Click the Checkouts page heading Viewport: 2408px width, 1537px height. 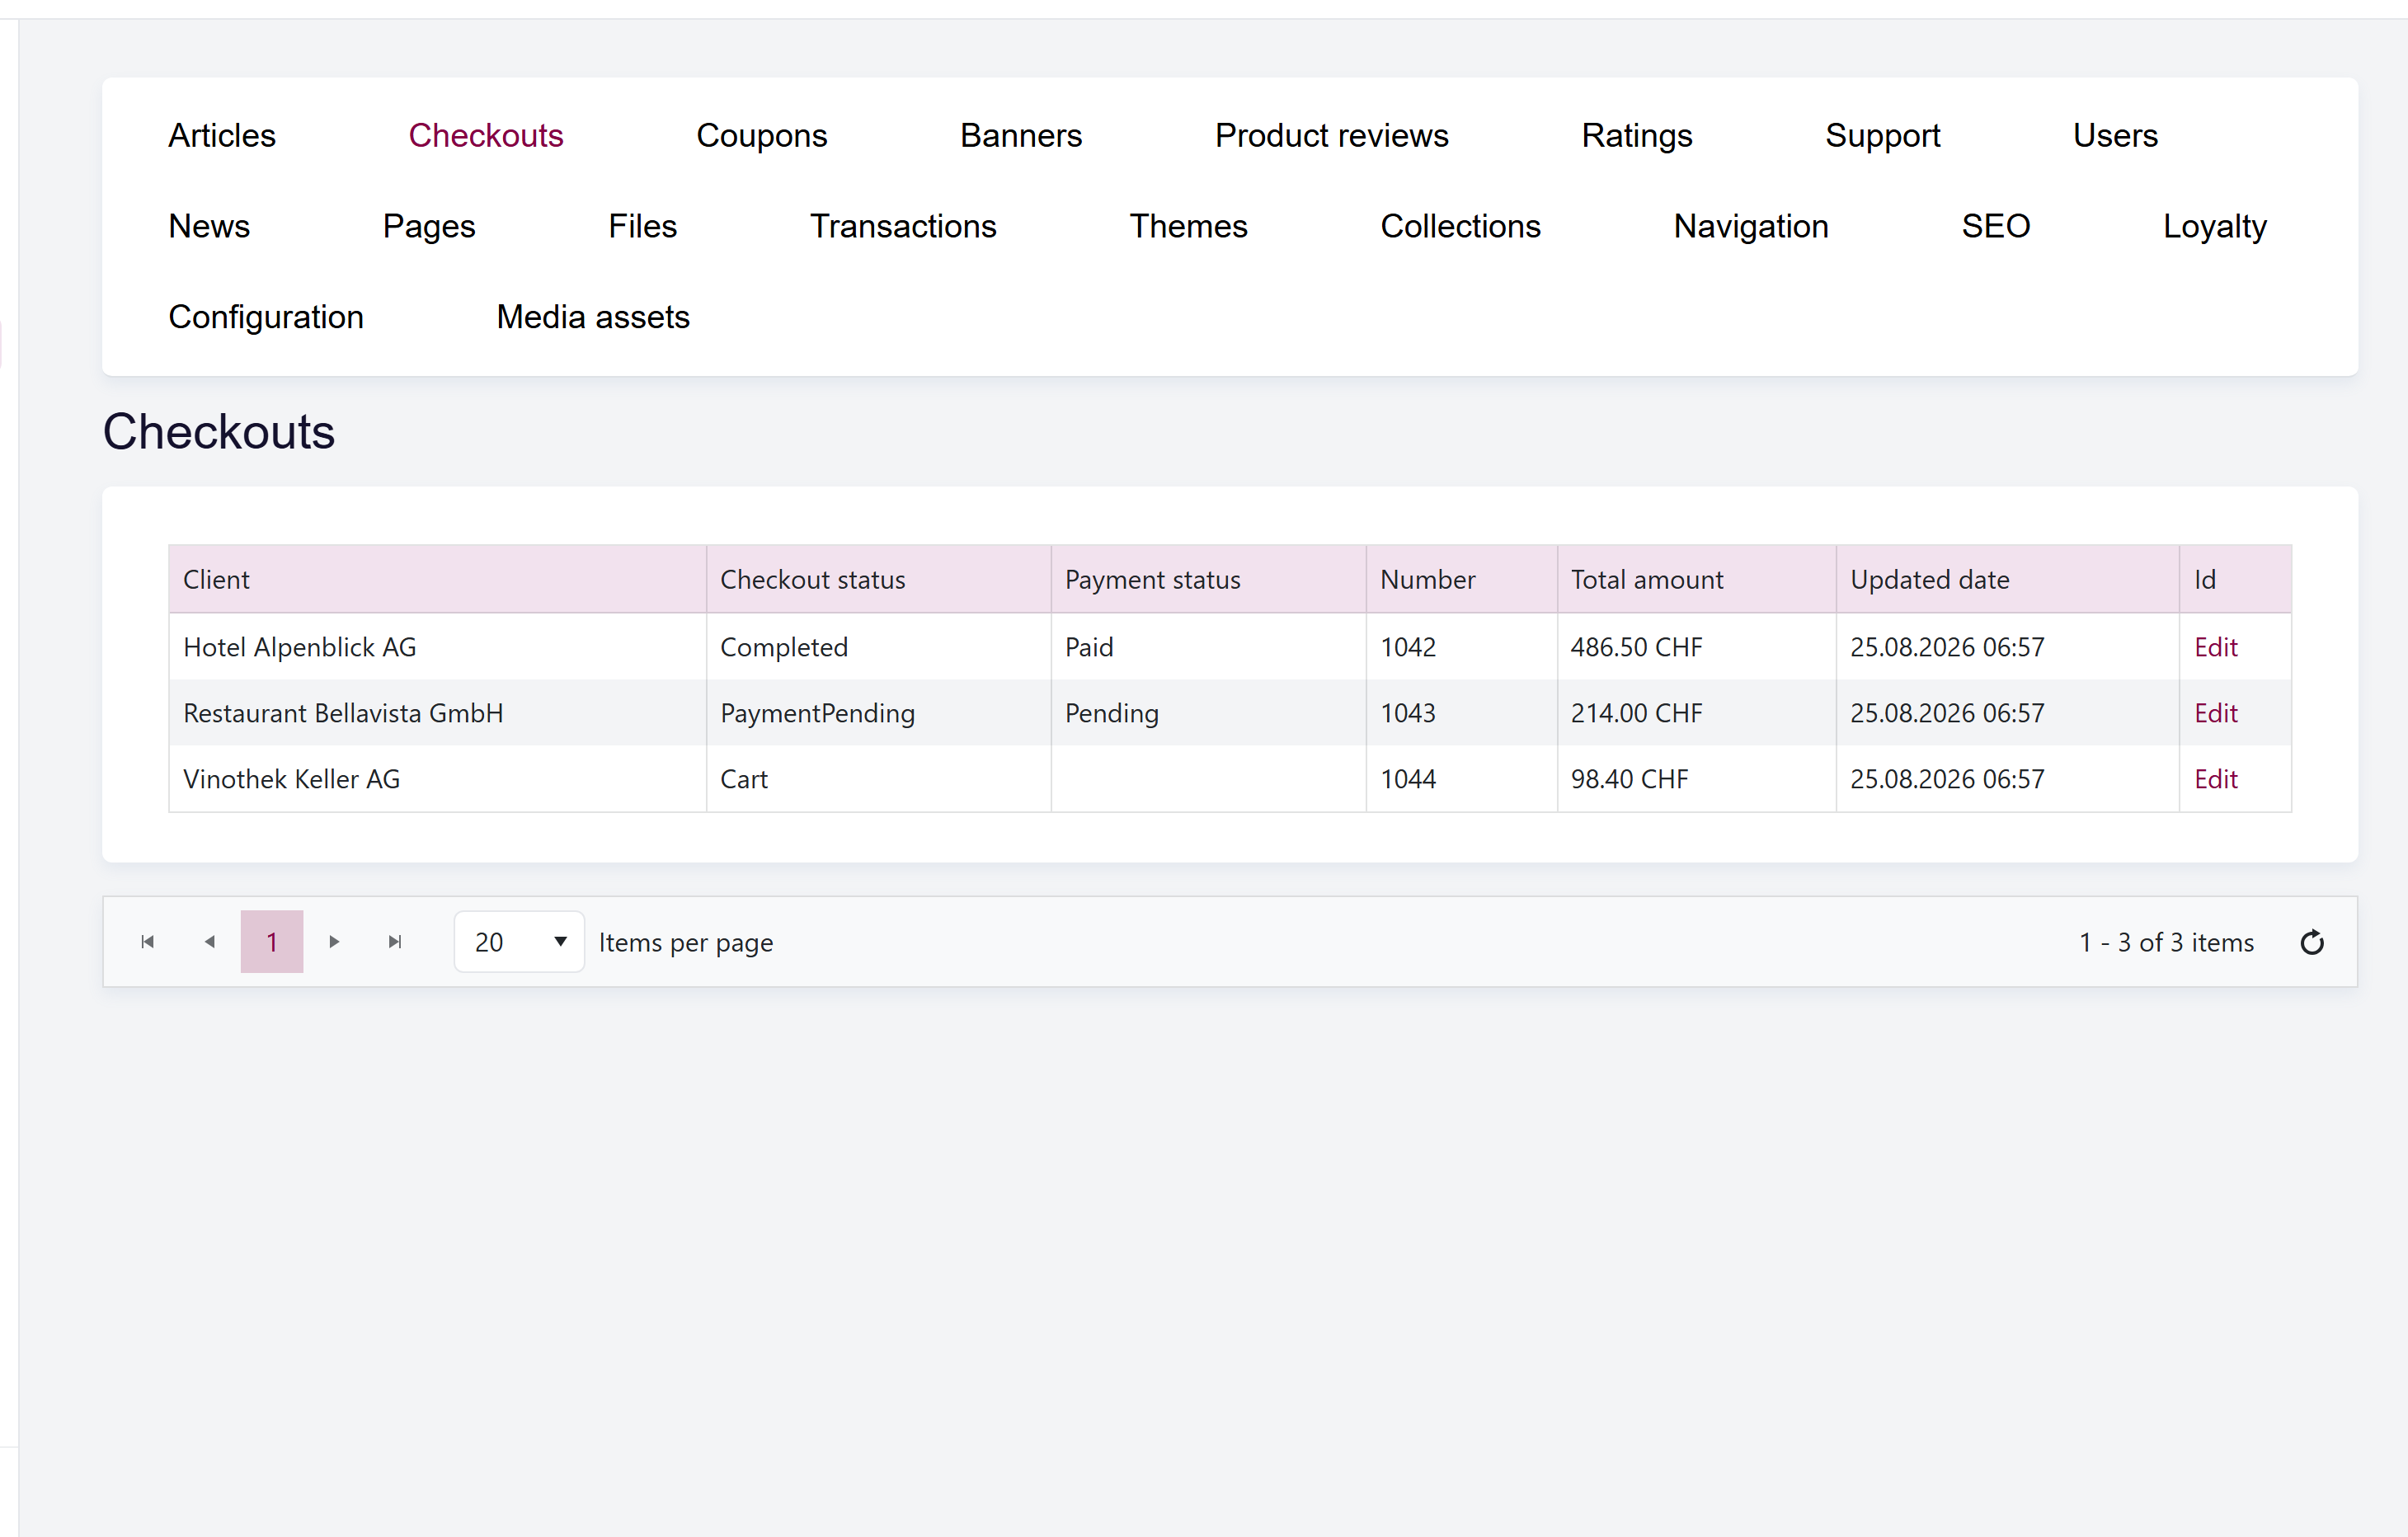coord(219,431)
